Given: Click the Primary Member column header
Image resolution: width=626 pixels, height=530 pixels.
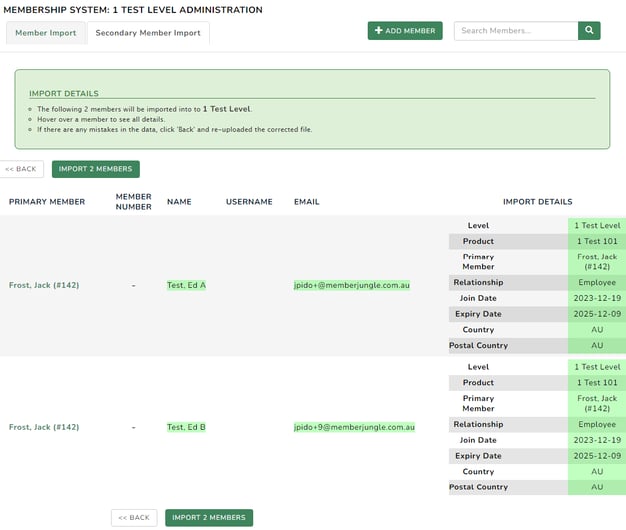Looking at the screenshot, I should pyautogui.click(x=47, y=201).
